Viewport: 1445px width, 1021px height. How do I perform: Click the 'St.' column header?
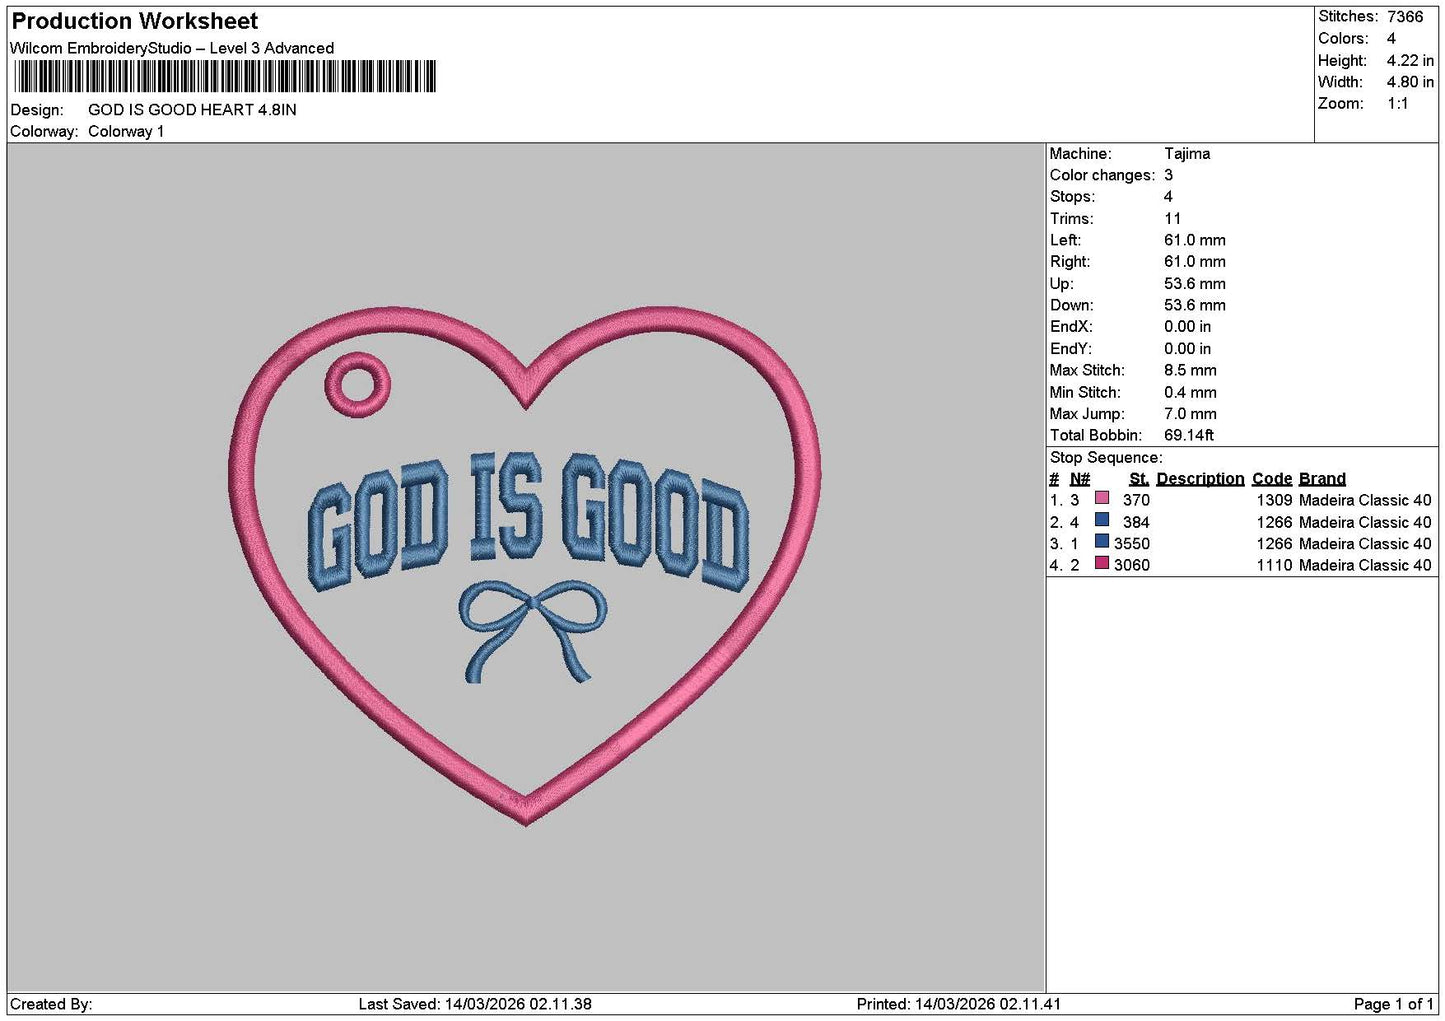tap(1139, 479)
